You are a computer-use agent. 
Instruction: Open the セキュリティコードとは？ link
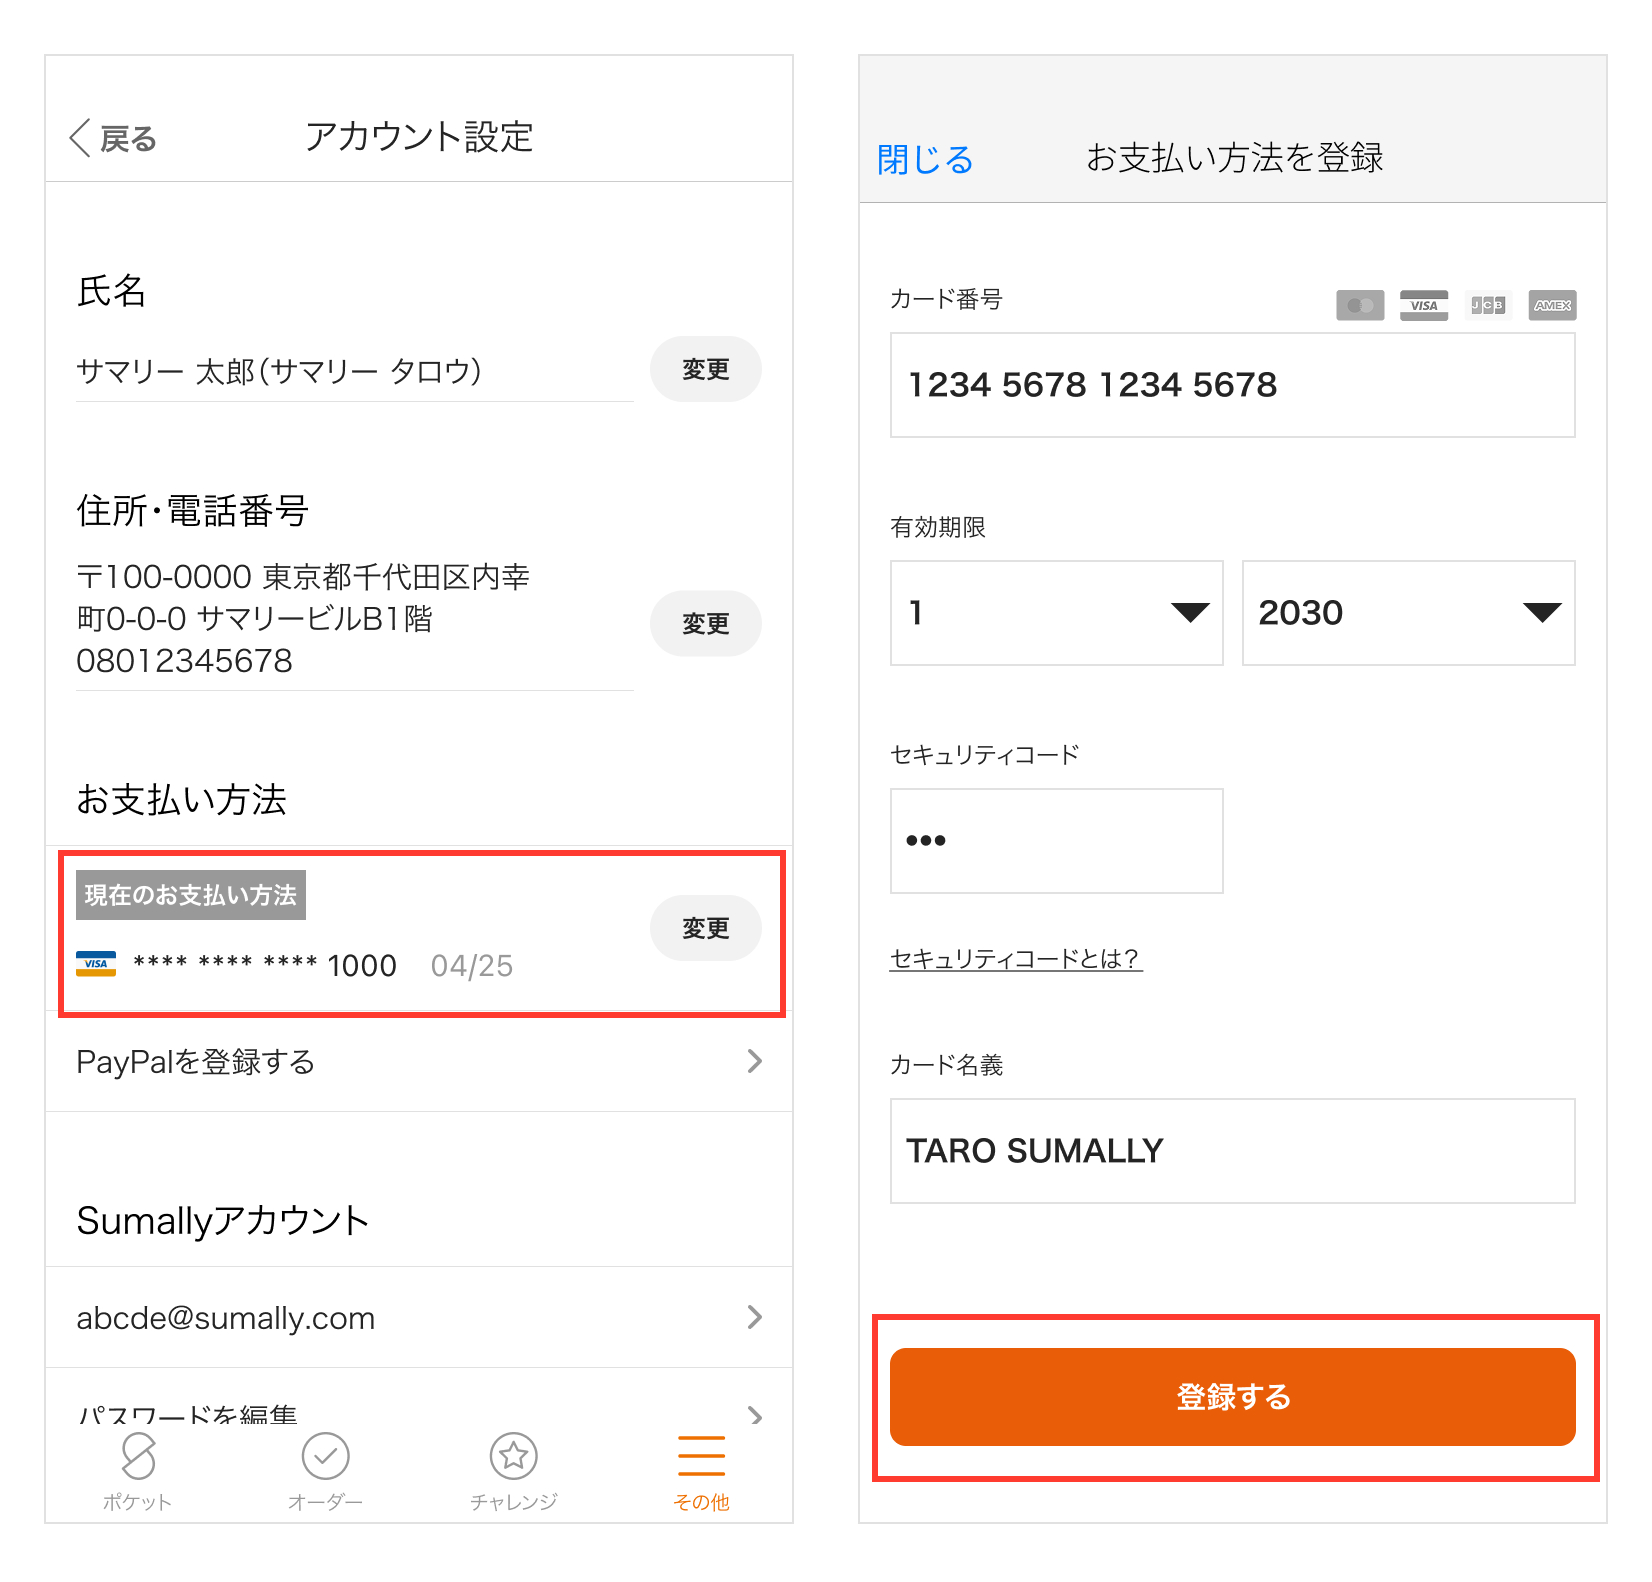pyautogui.click(x=1014, y=958)
